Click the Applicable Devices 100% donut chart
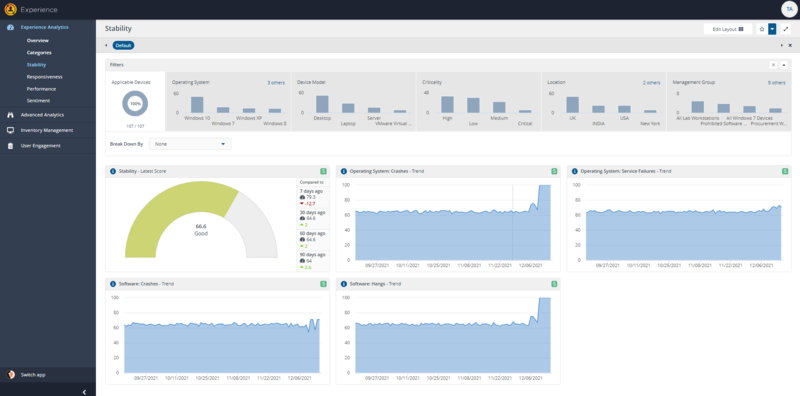The height and width of the screenshot is (396, 800). pyautogui.click(x=135, y=103)
